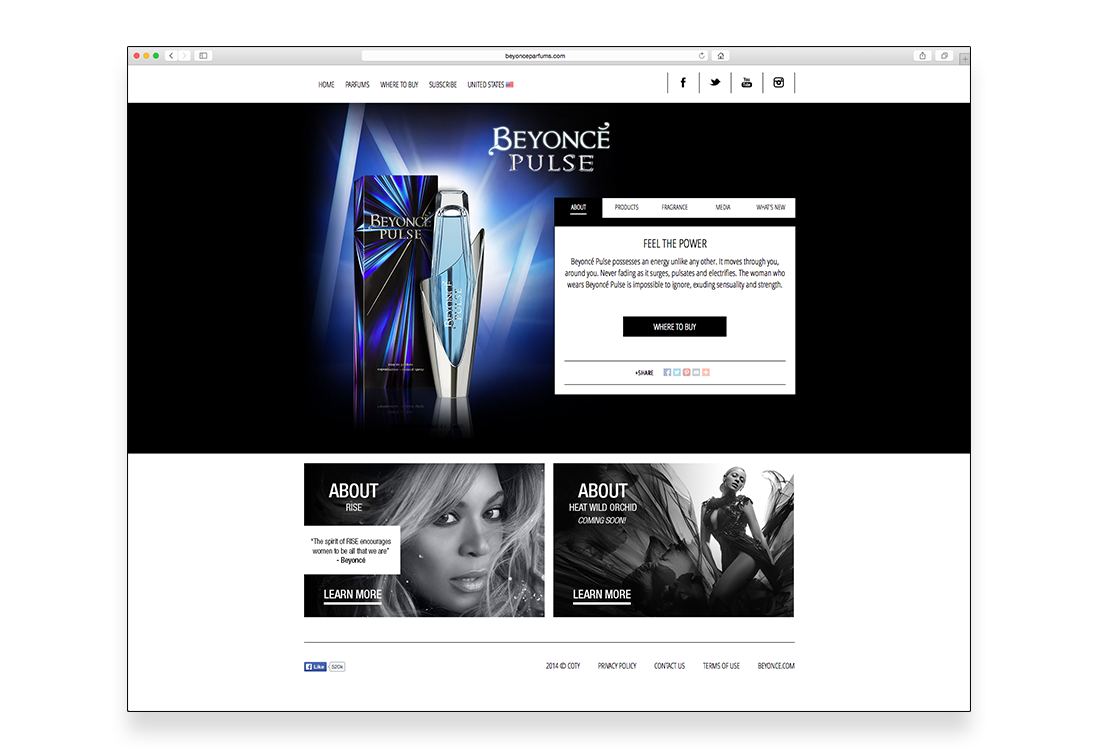The image size is (1100, 750).
Task: Click the +SHARE label
Action: (644, 373)
